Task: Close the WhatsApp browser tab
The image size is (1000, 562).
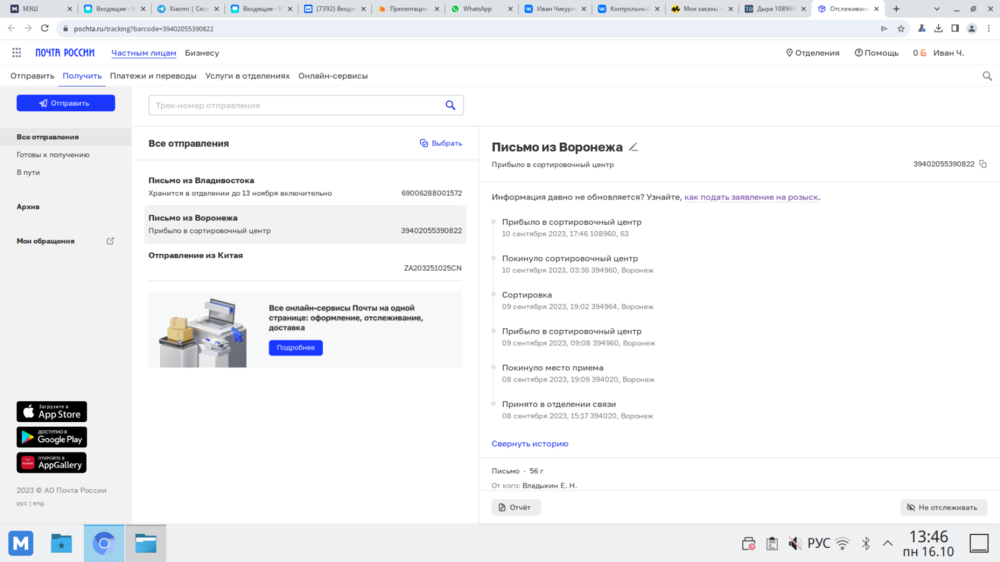Action: (x=510, y=9)
